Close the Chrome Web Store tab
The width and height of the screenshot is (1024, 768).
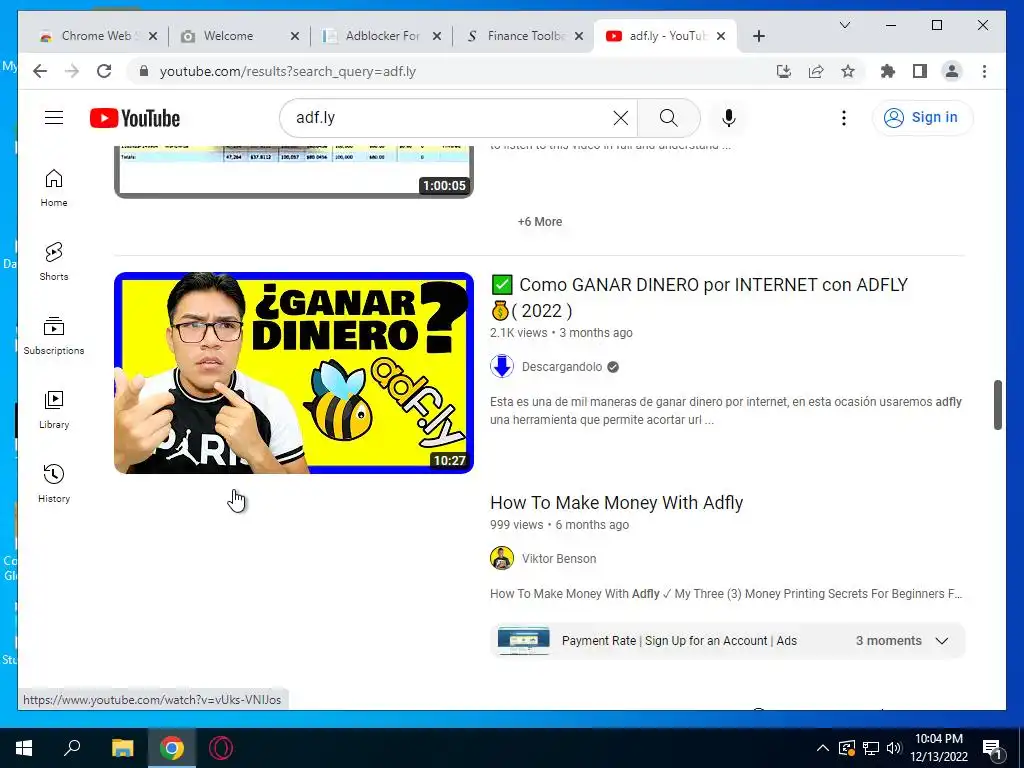coord(153,36)
